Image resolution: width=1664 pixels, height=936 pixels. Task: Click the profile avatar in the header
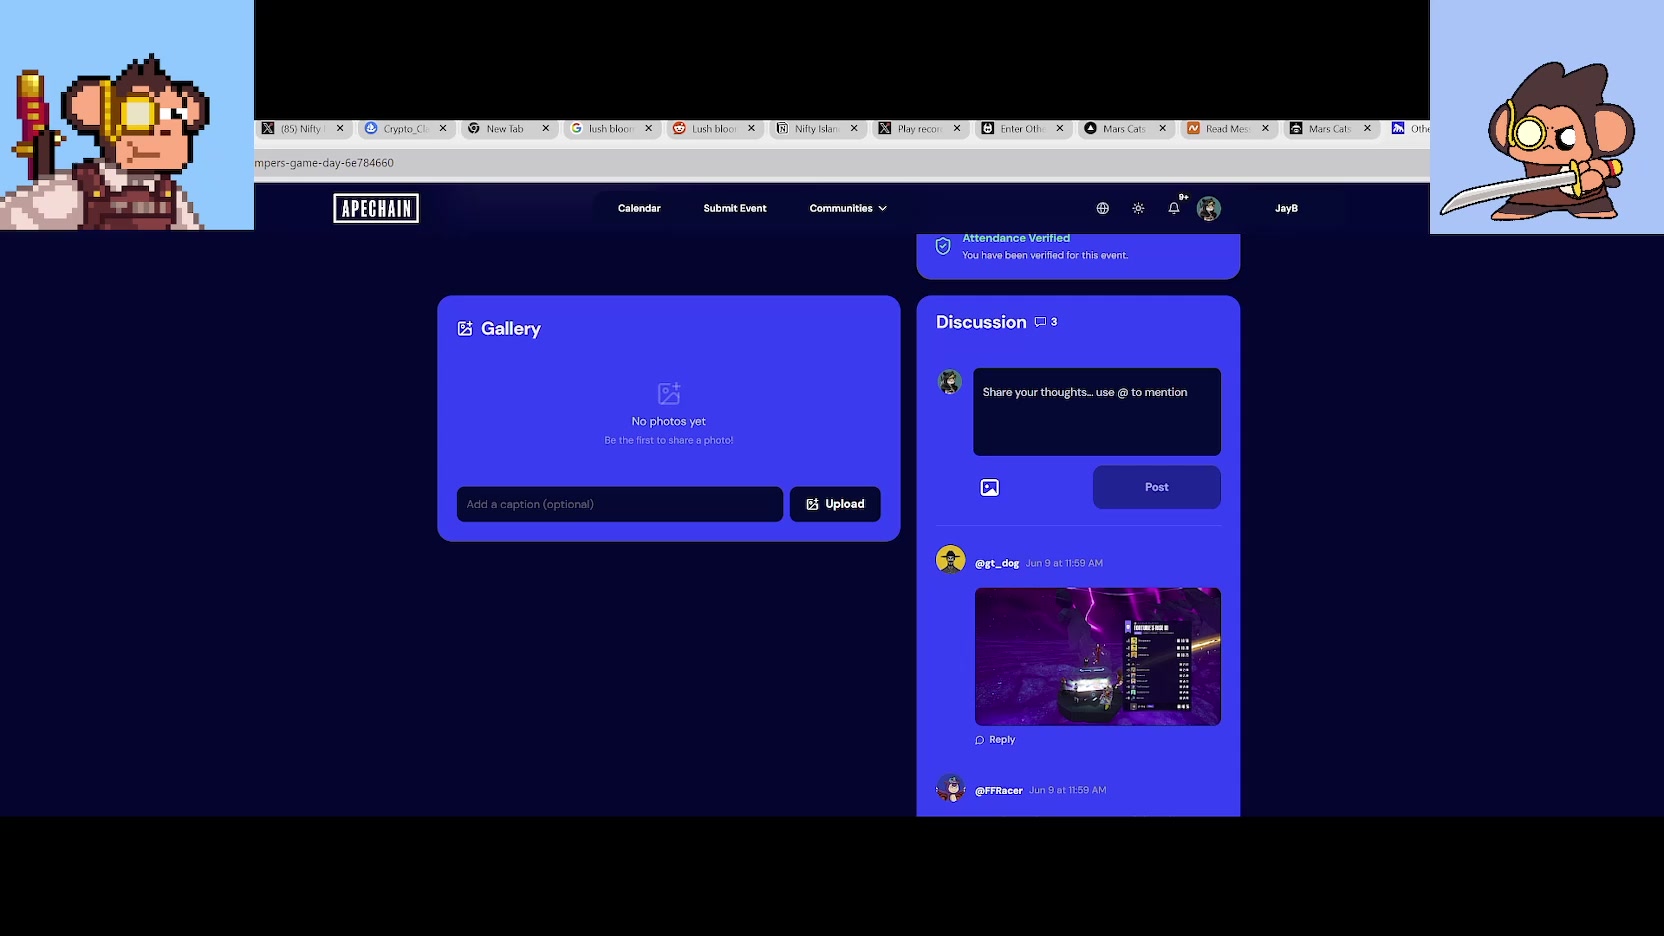(1209, 208)
